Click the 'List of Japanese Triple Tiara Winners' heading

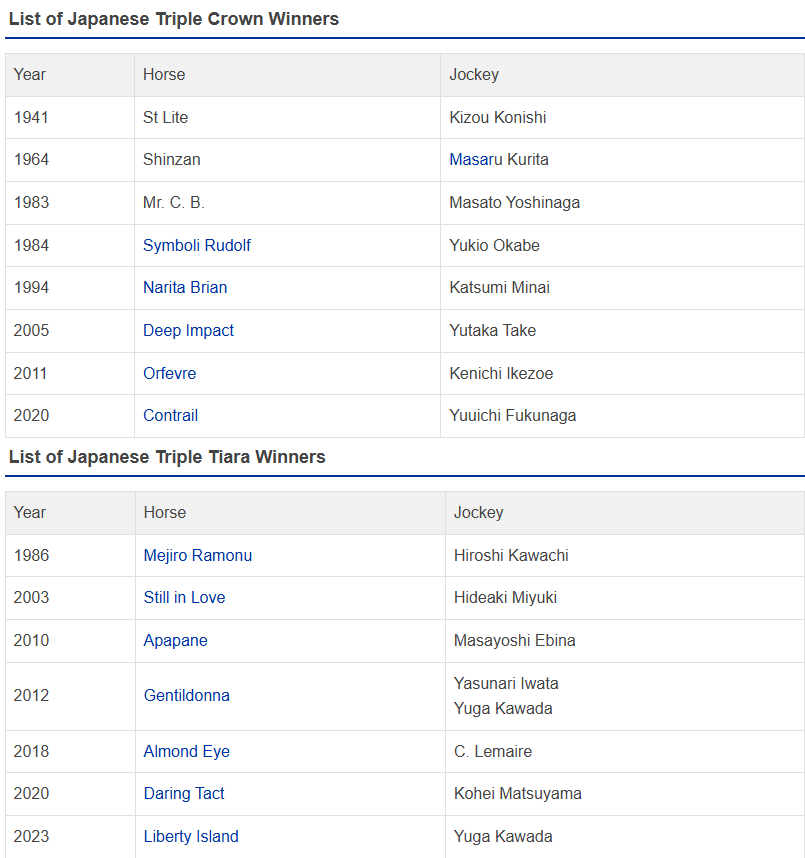point(167,457)
